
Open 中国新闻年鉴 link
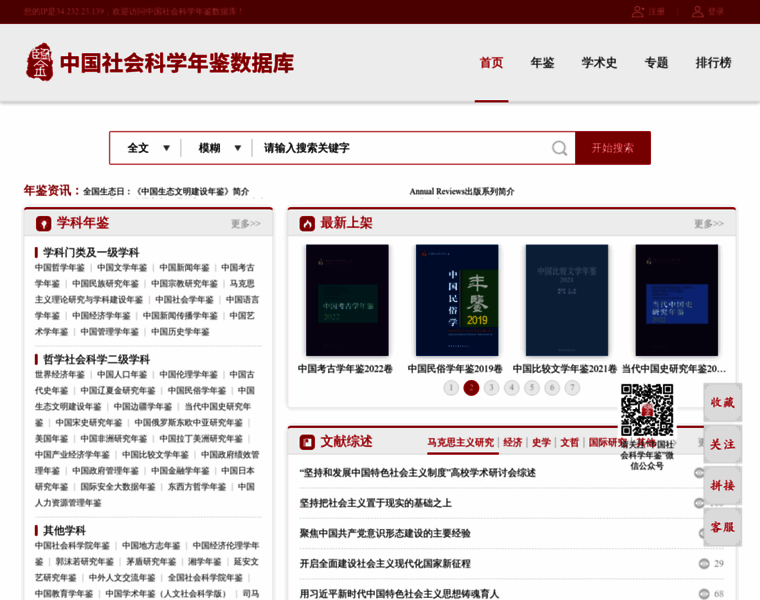pos(184,268)
